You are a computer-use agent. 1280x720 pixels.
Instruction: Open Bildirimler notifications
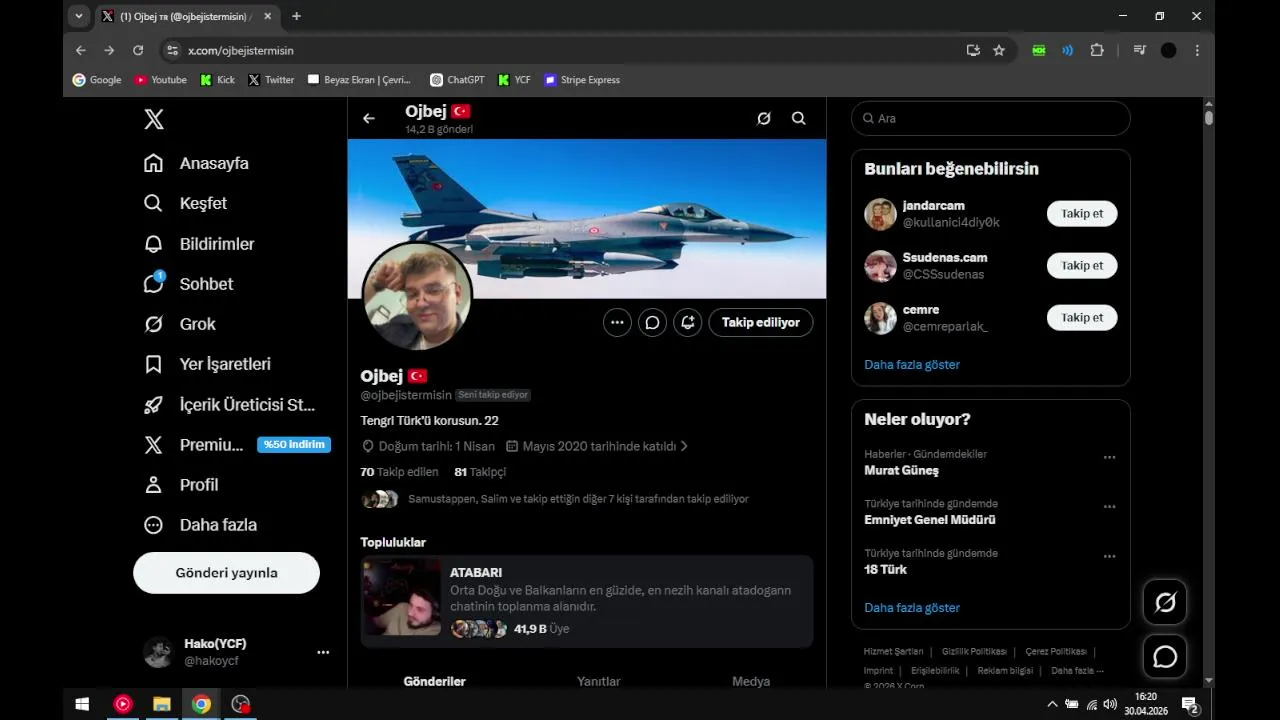tap(198, 244)
